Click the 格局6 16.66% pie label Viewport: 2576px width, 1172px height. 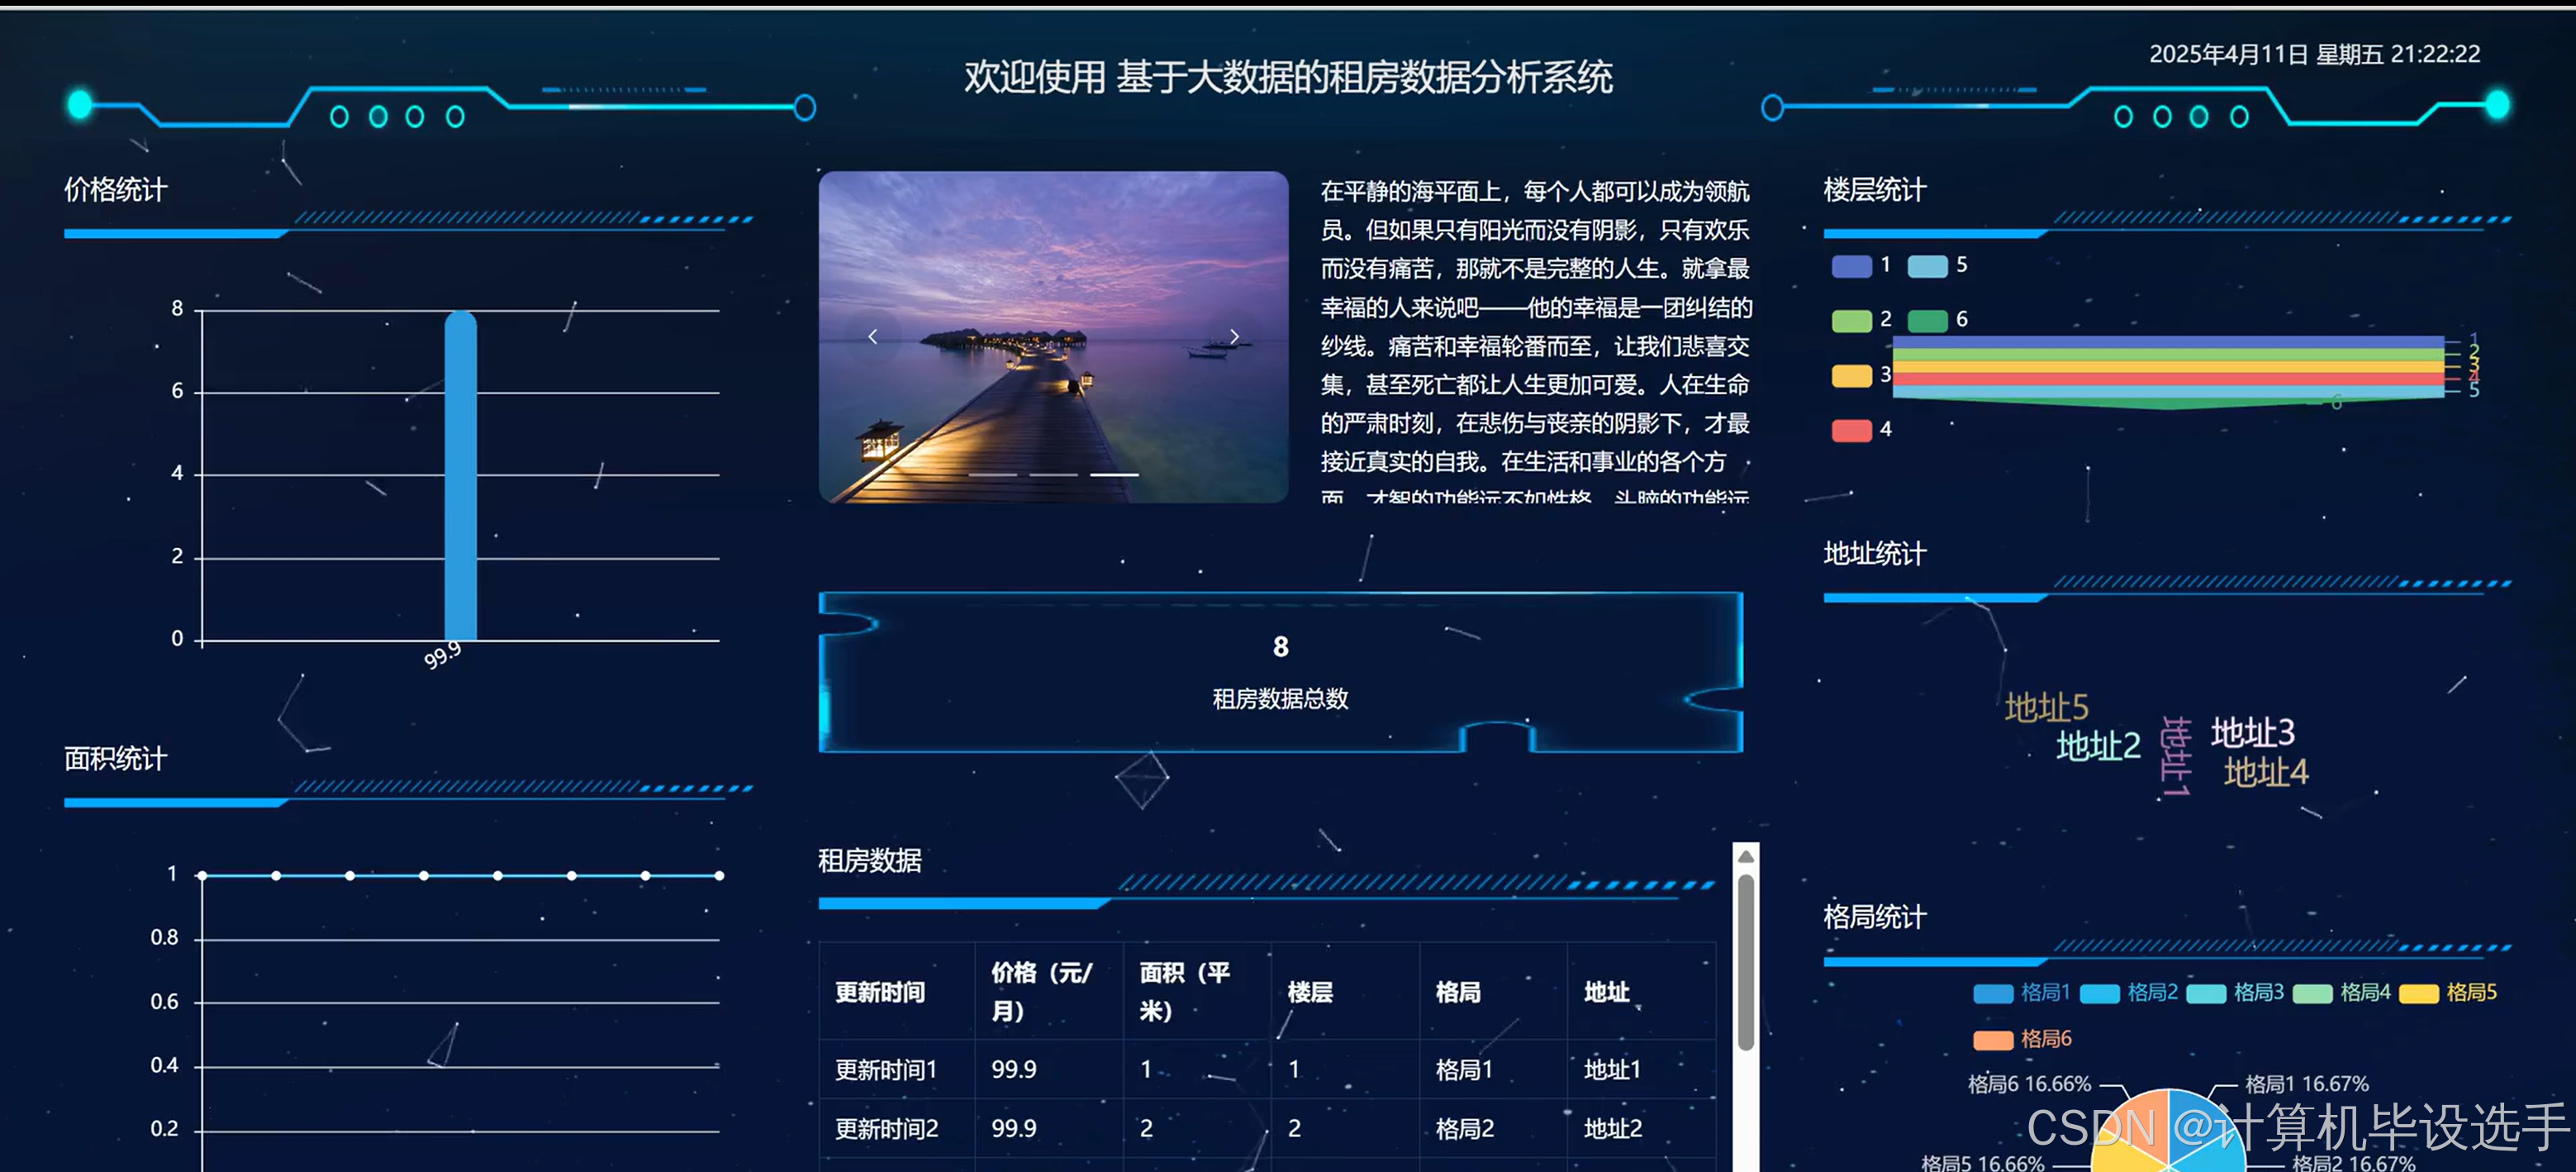click(x=2029, y=1084)
